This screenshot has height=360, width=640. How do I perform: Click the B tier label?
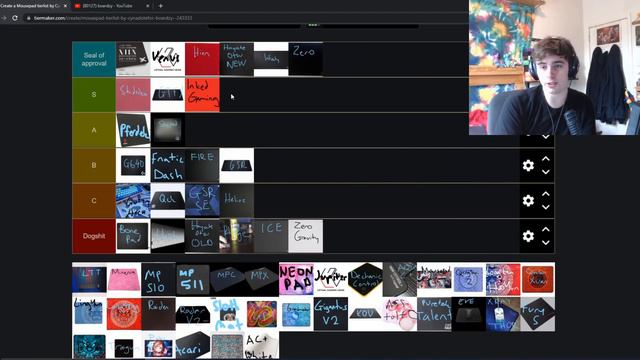94,165
